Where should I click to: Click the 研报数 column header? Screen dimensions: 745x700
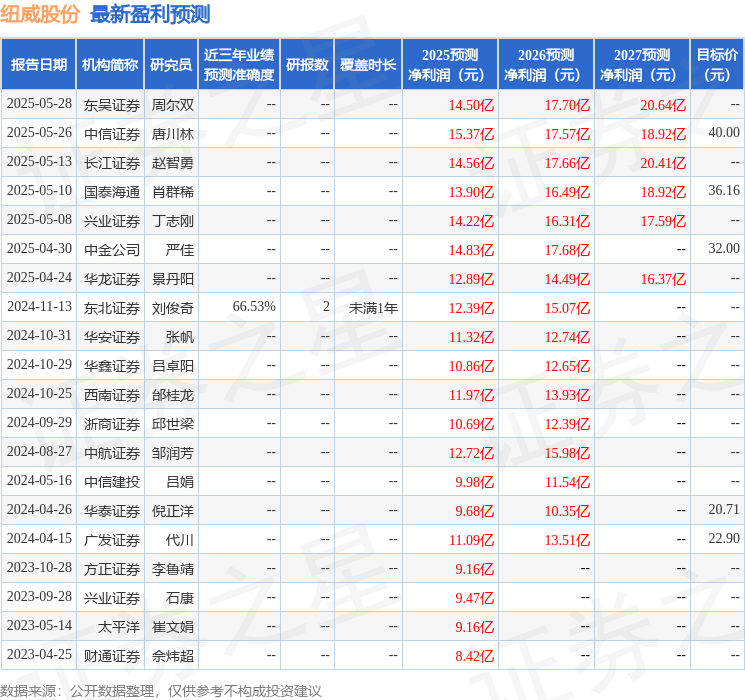point(307,65)
